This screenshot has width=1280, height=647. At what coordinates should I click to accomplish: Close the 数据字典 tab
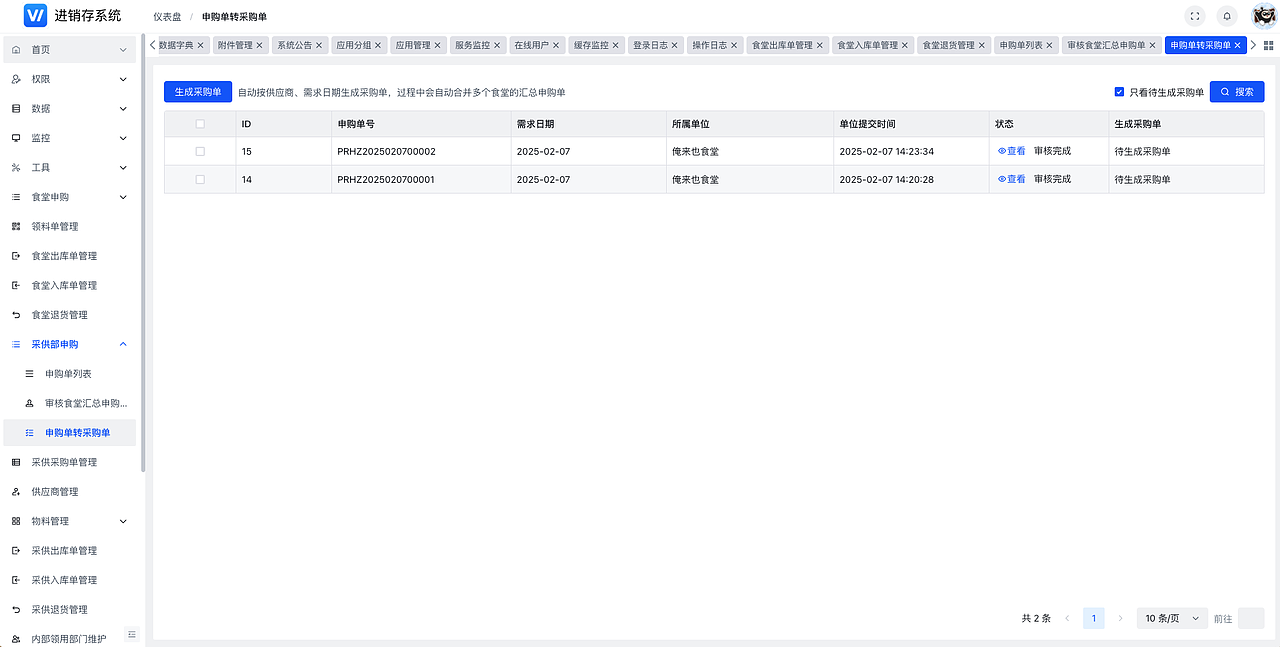pos(200,45)
